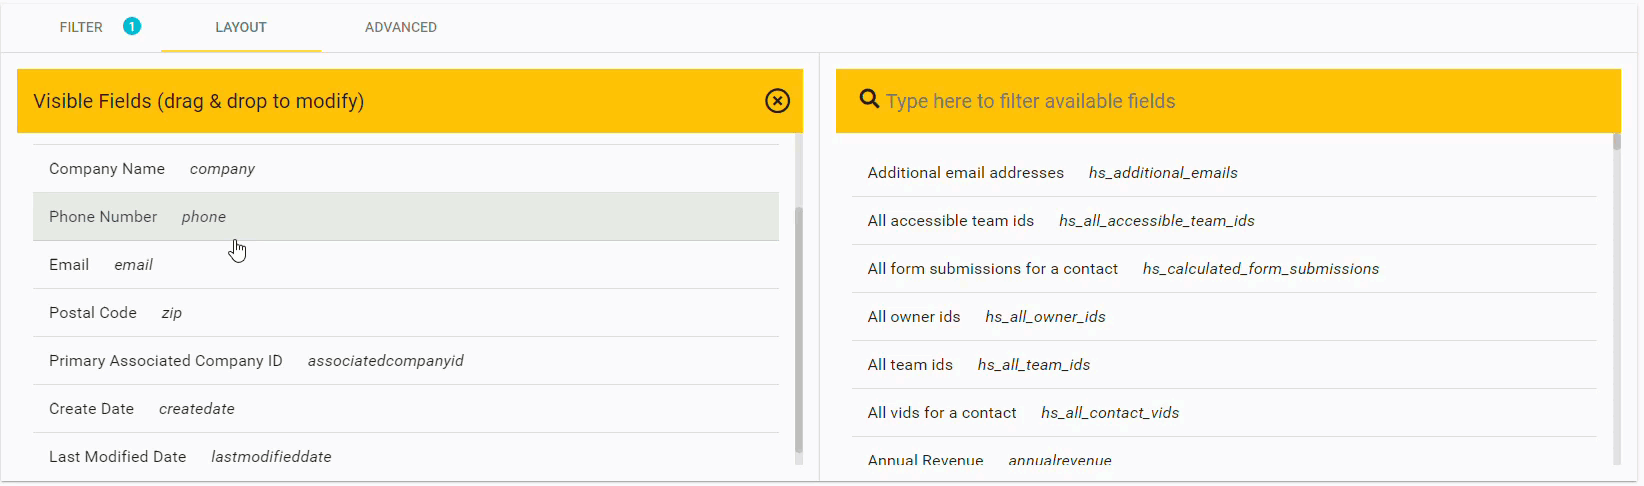Select the Create Date field
The width and height of the screenshot is (1644, 486).
[x=406, y=409]
